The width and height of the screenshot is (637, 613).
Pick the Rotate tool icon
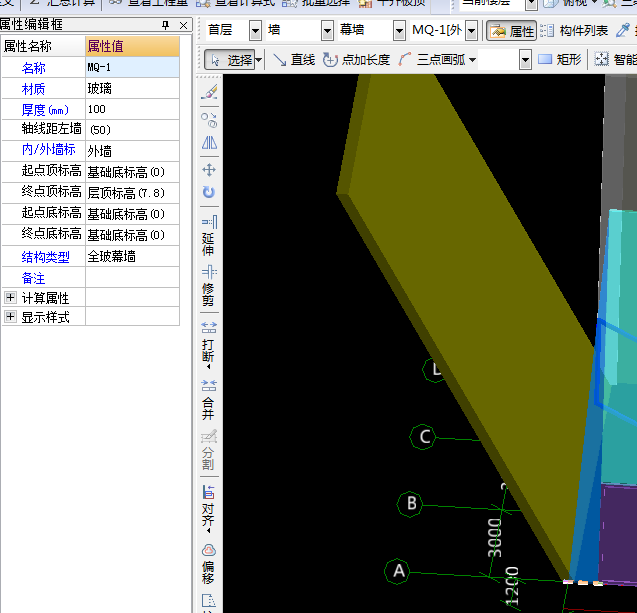coord(209,192)
